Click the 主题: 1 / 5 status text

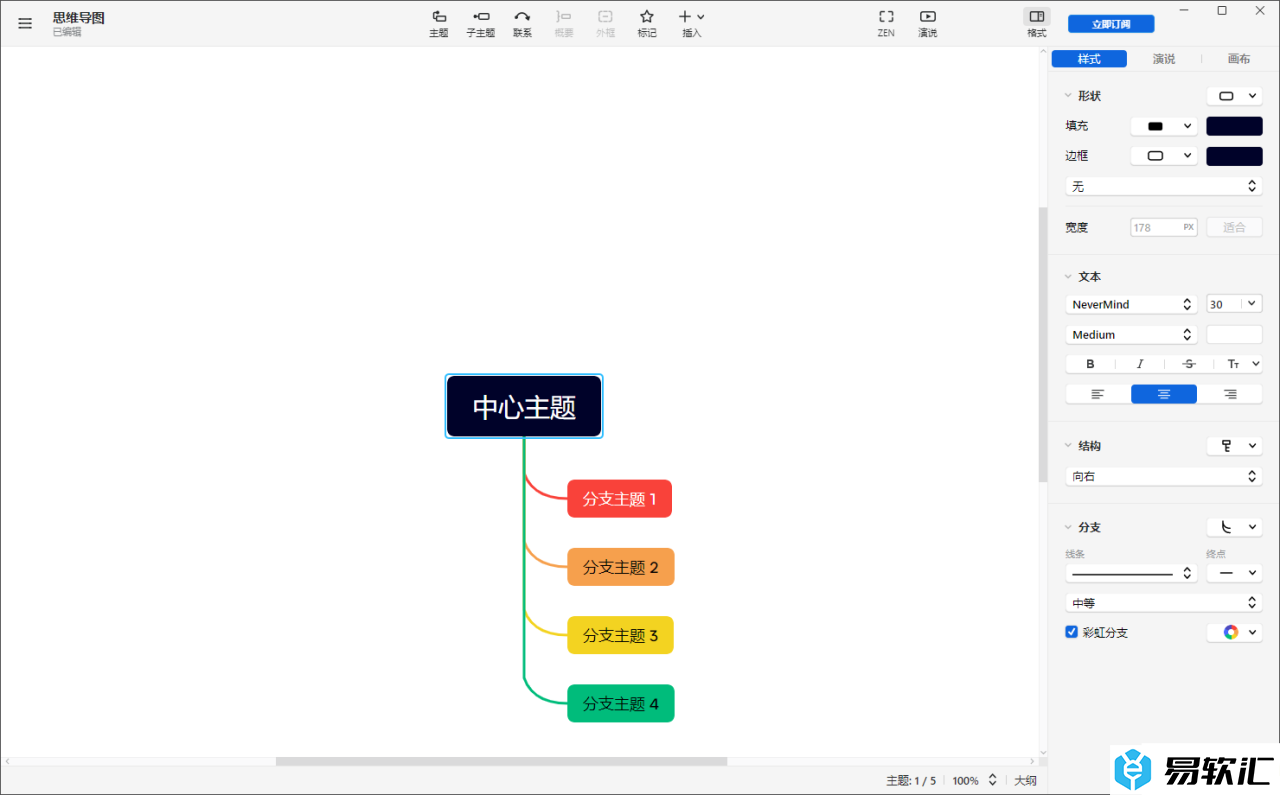click(x=911, y=780)
